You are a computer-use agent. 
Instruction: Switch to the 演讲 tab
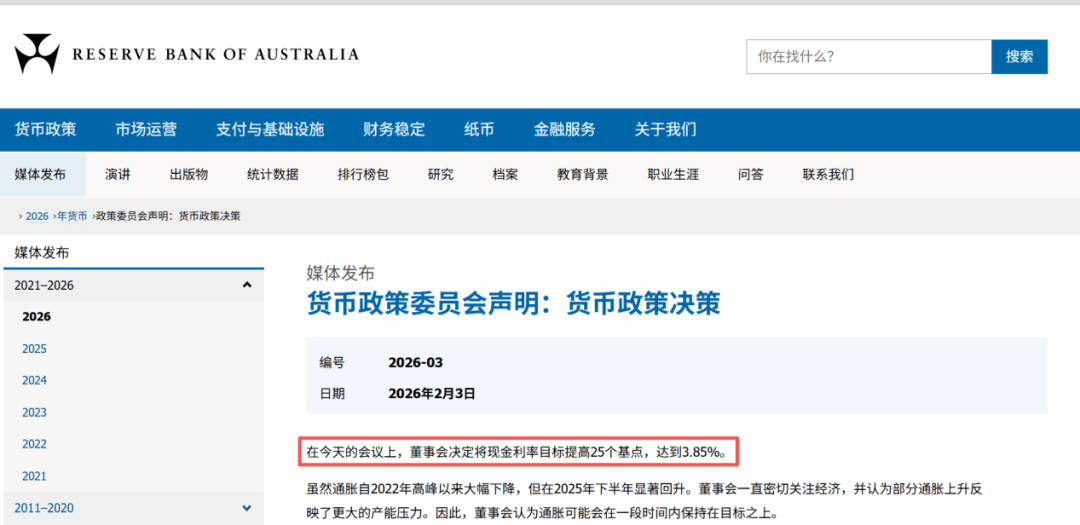point(118,175)
